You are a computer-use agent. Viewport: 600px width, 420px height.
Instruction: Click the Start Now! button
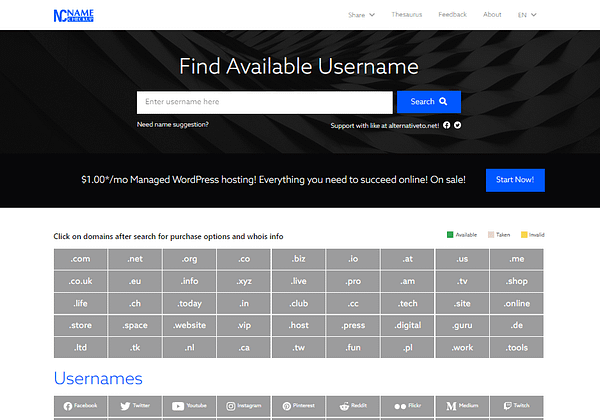click(515, 180)
